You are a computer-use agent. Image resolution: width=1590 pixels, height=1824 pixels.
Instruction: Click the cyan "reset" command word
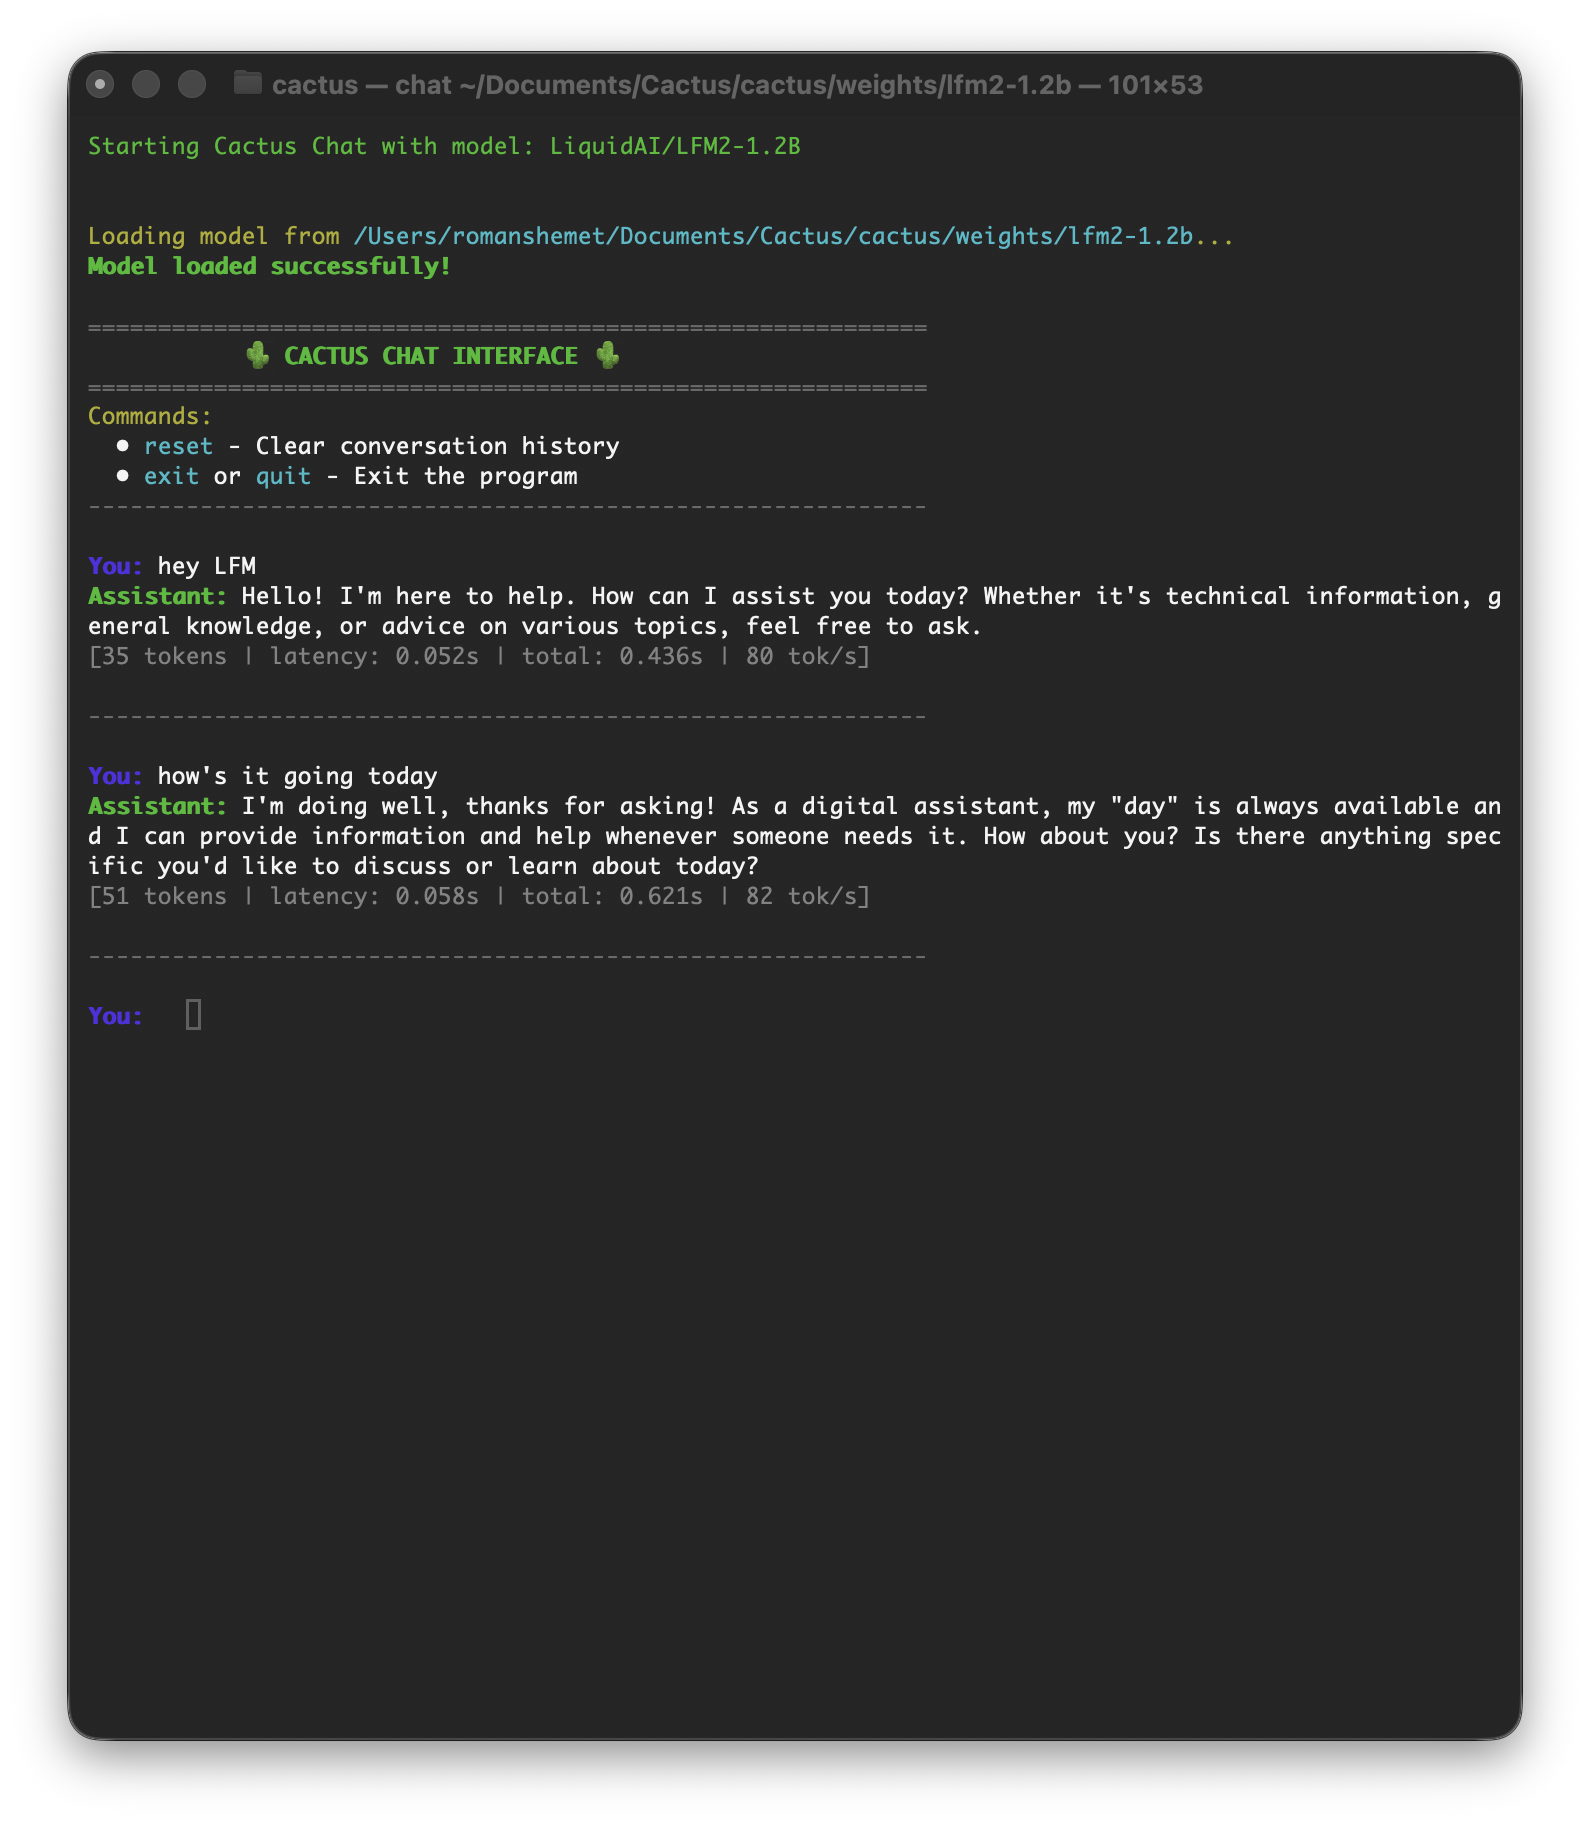pyautogui.click(x=178, y=446)
